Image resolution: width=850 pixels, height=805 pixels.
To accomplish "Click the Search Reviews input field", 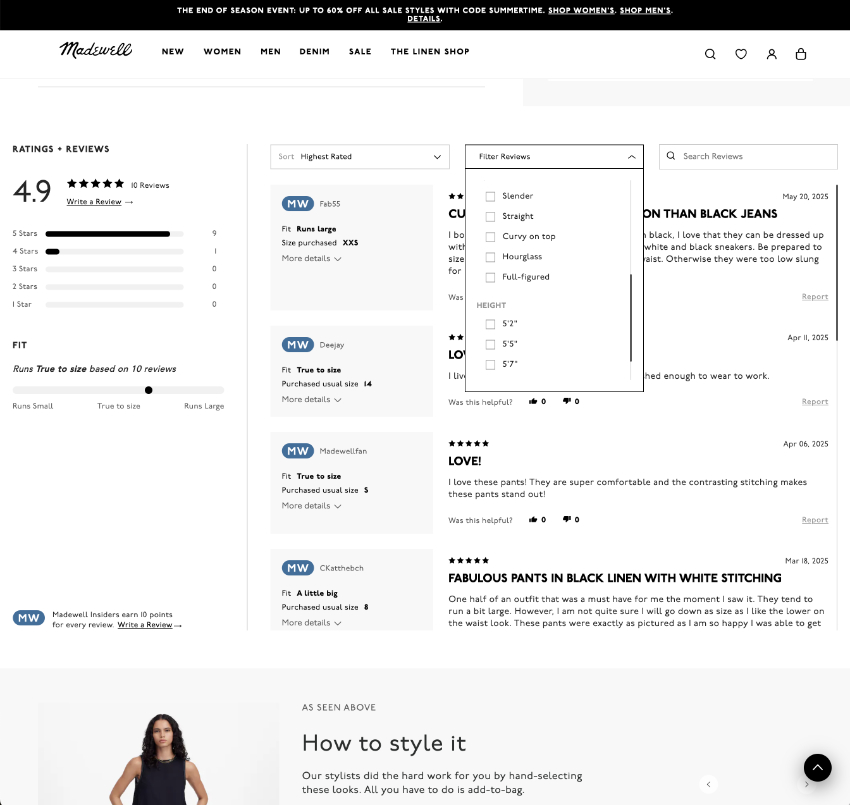I will click(x=748, y=157).
